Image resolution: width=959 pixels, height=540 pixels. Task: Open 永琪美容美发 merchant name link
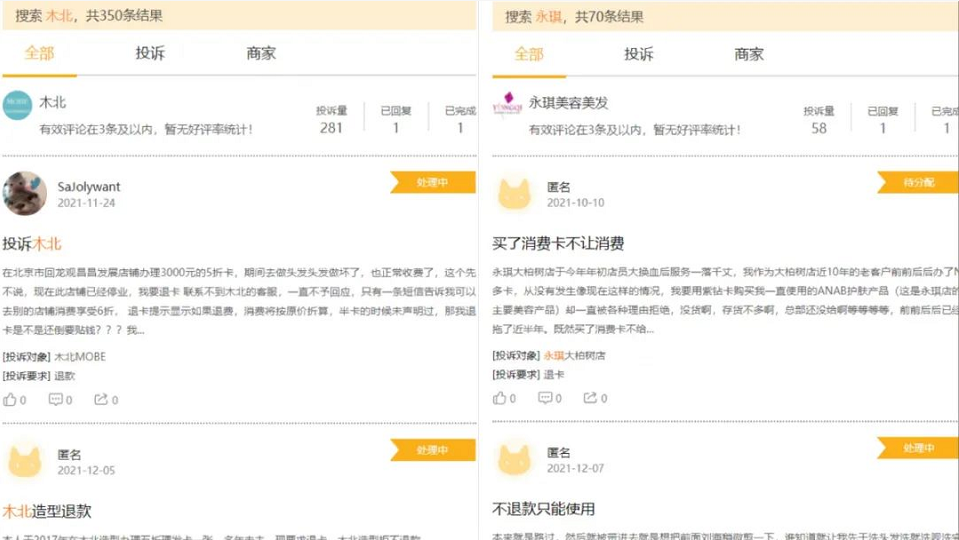coord(568,103)
